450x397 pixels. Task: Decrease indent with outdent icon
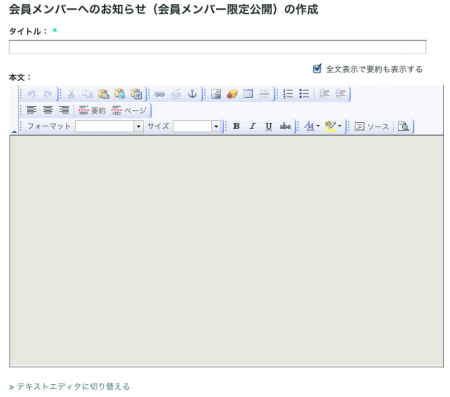324,94
